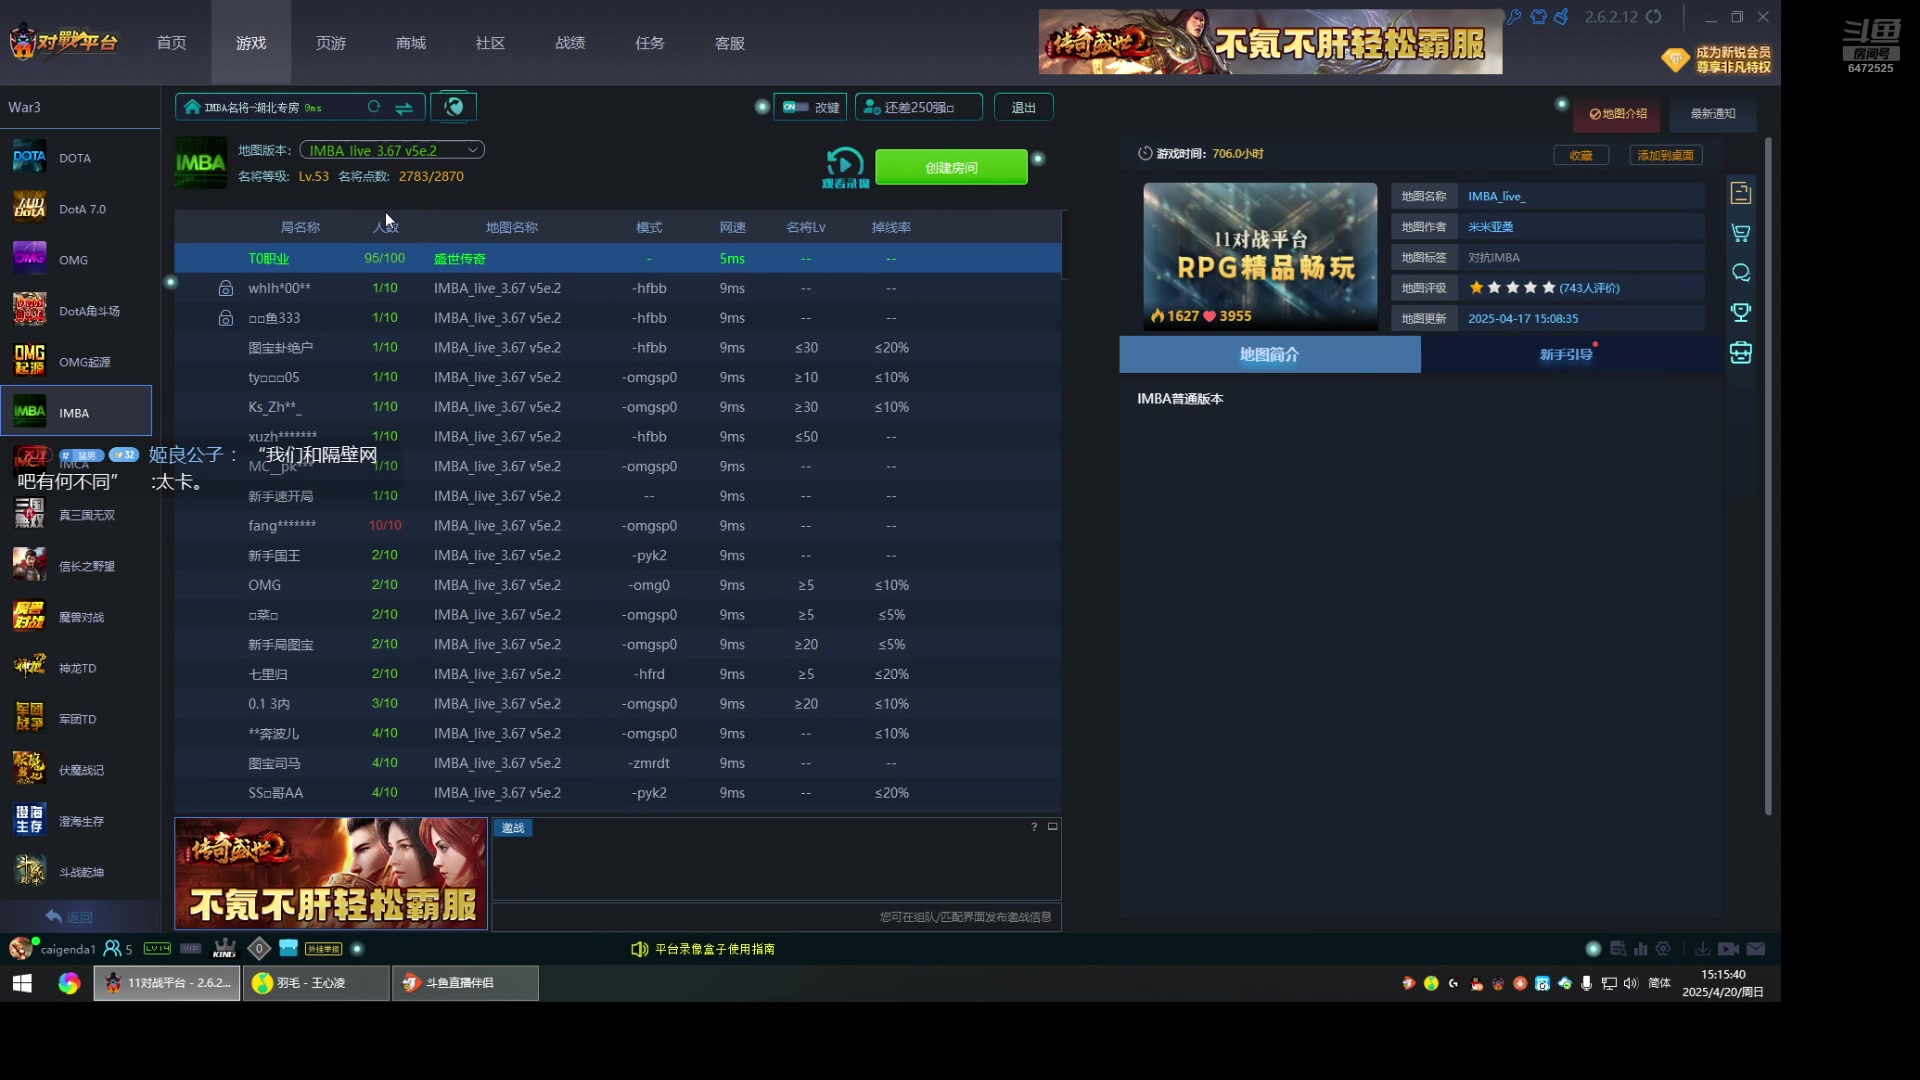The image size is (1920, 1080).
Task: Select the 军团TD game icon
Action: tap(29, 718)
